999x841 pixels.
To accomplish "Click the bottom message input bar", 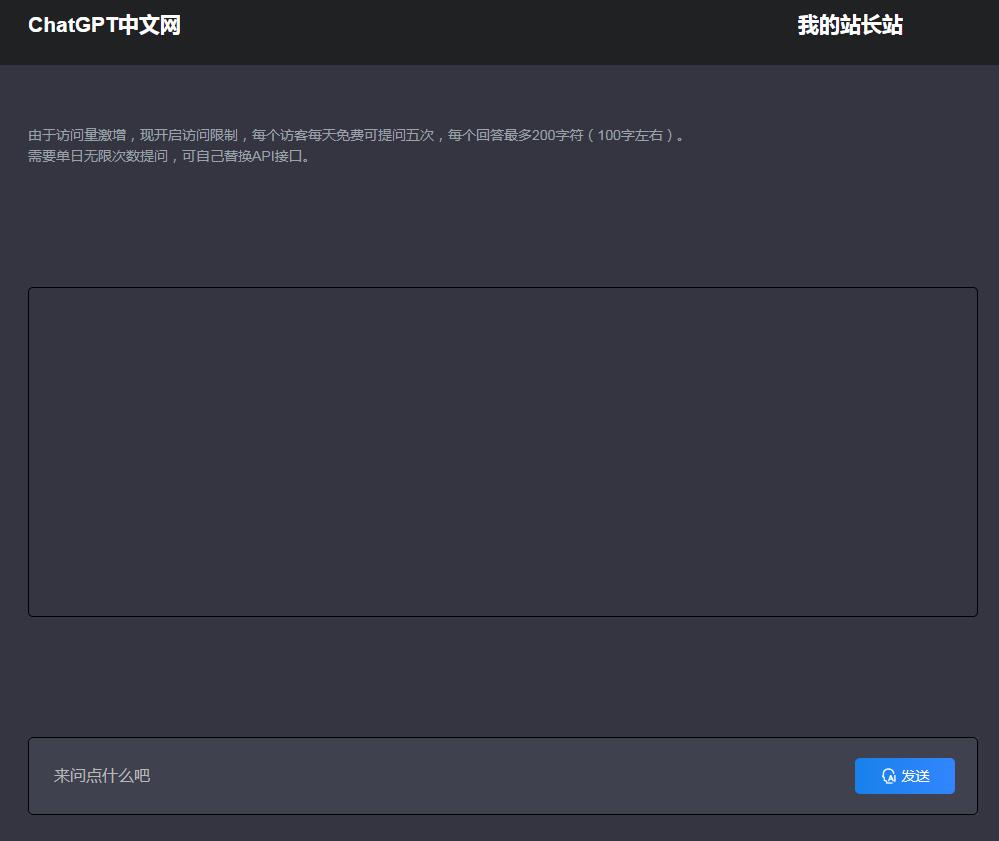I will [400, 776].
